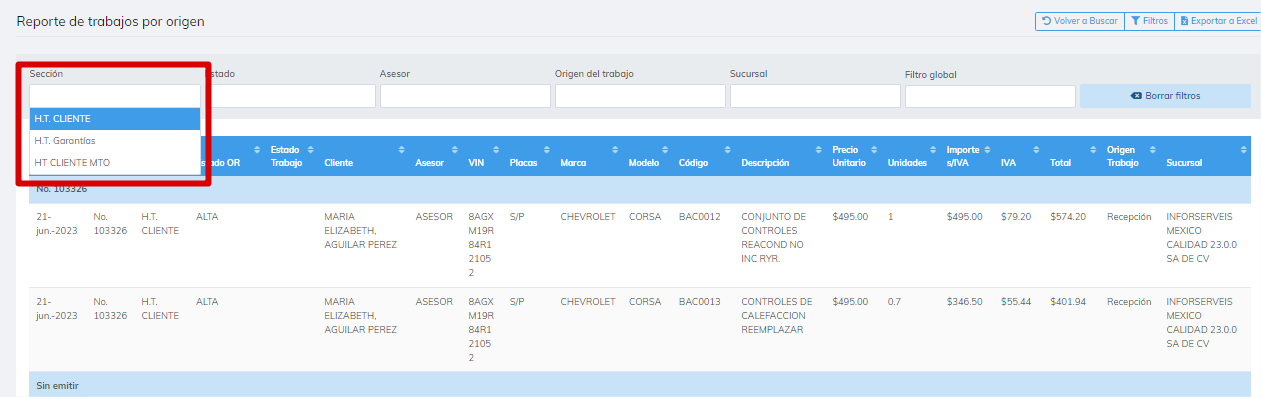The width and height of the screenshot is (1261, 397).
Task: Select the Sin emitir group row
Action: click(x=640, y=385)
